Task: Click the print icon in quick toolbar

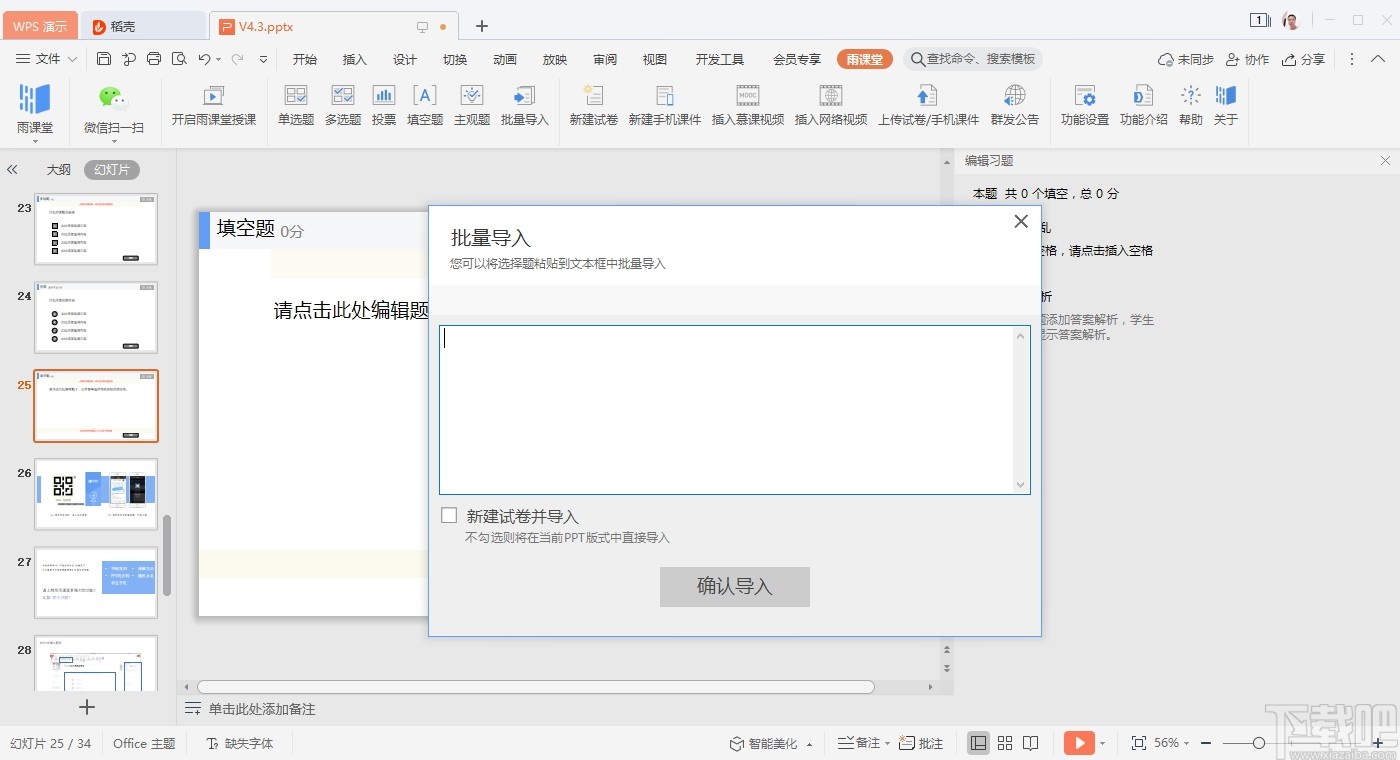Action: tap(154, 59)
